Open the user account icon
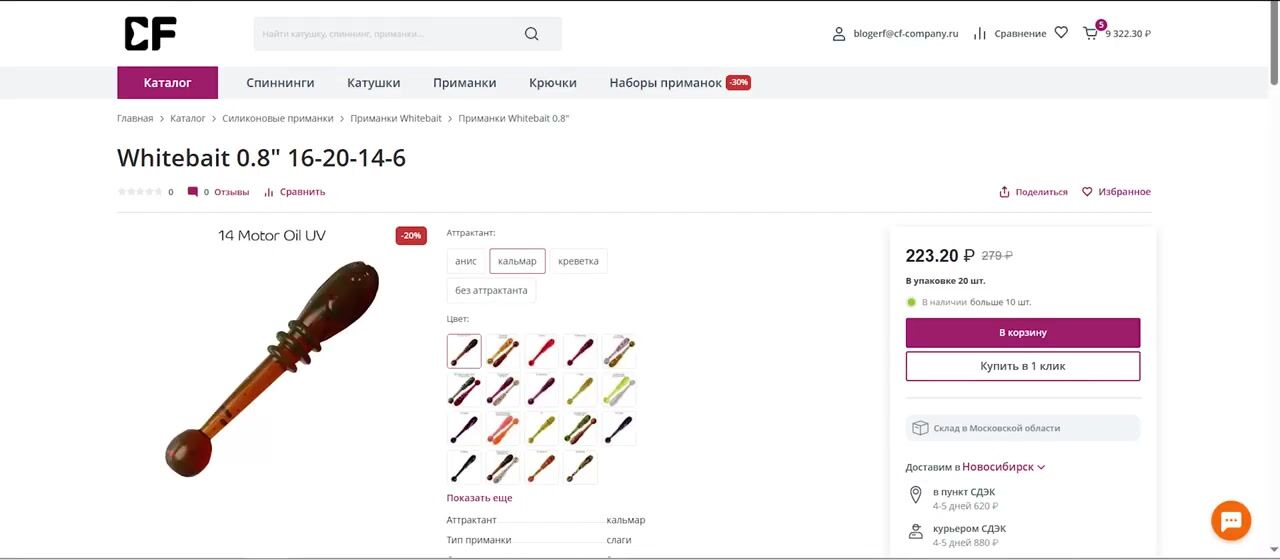 coord(839,34)
